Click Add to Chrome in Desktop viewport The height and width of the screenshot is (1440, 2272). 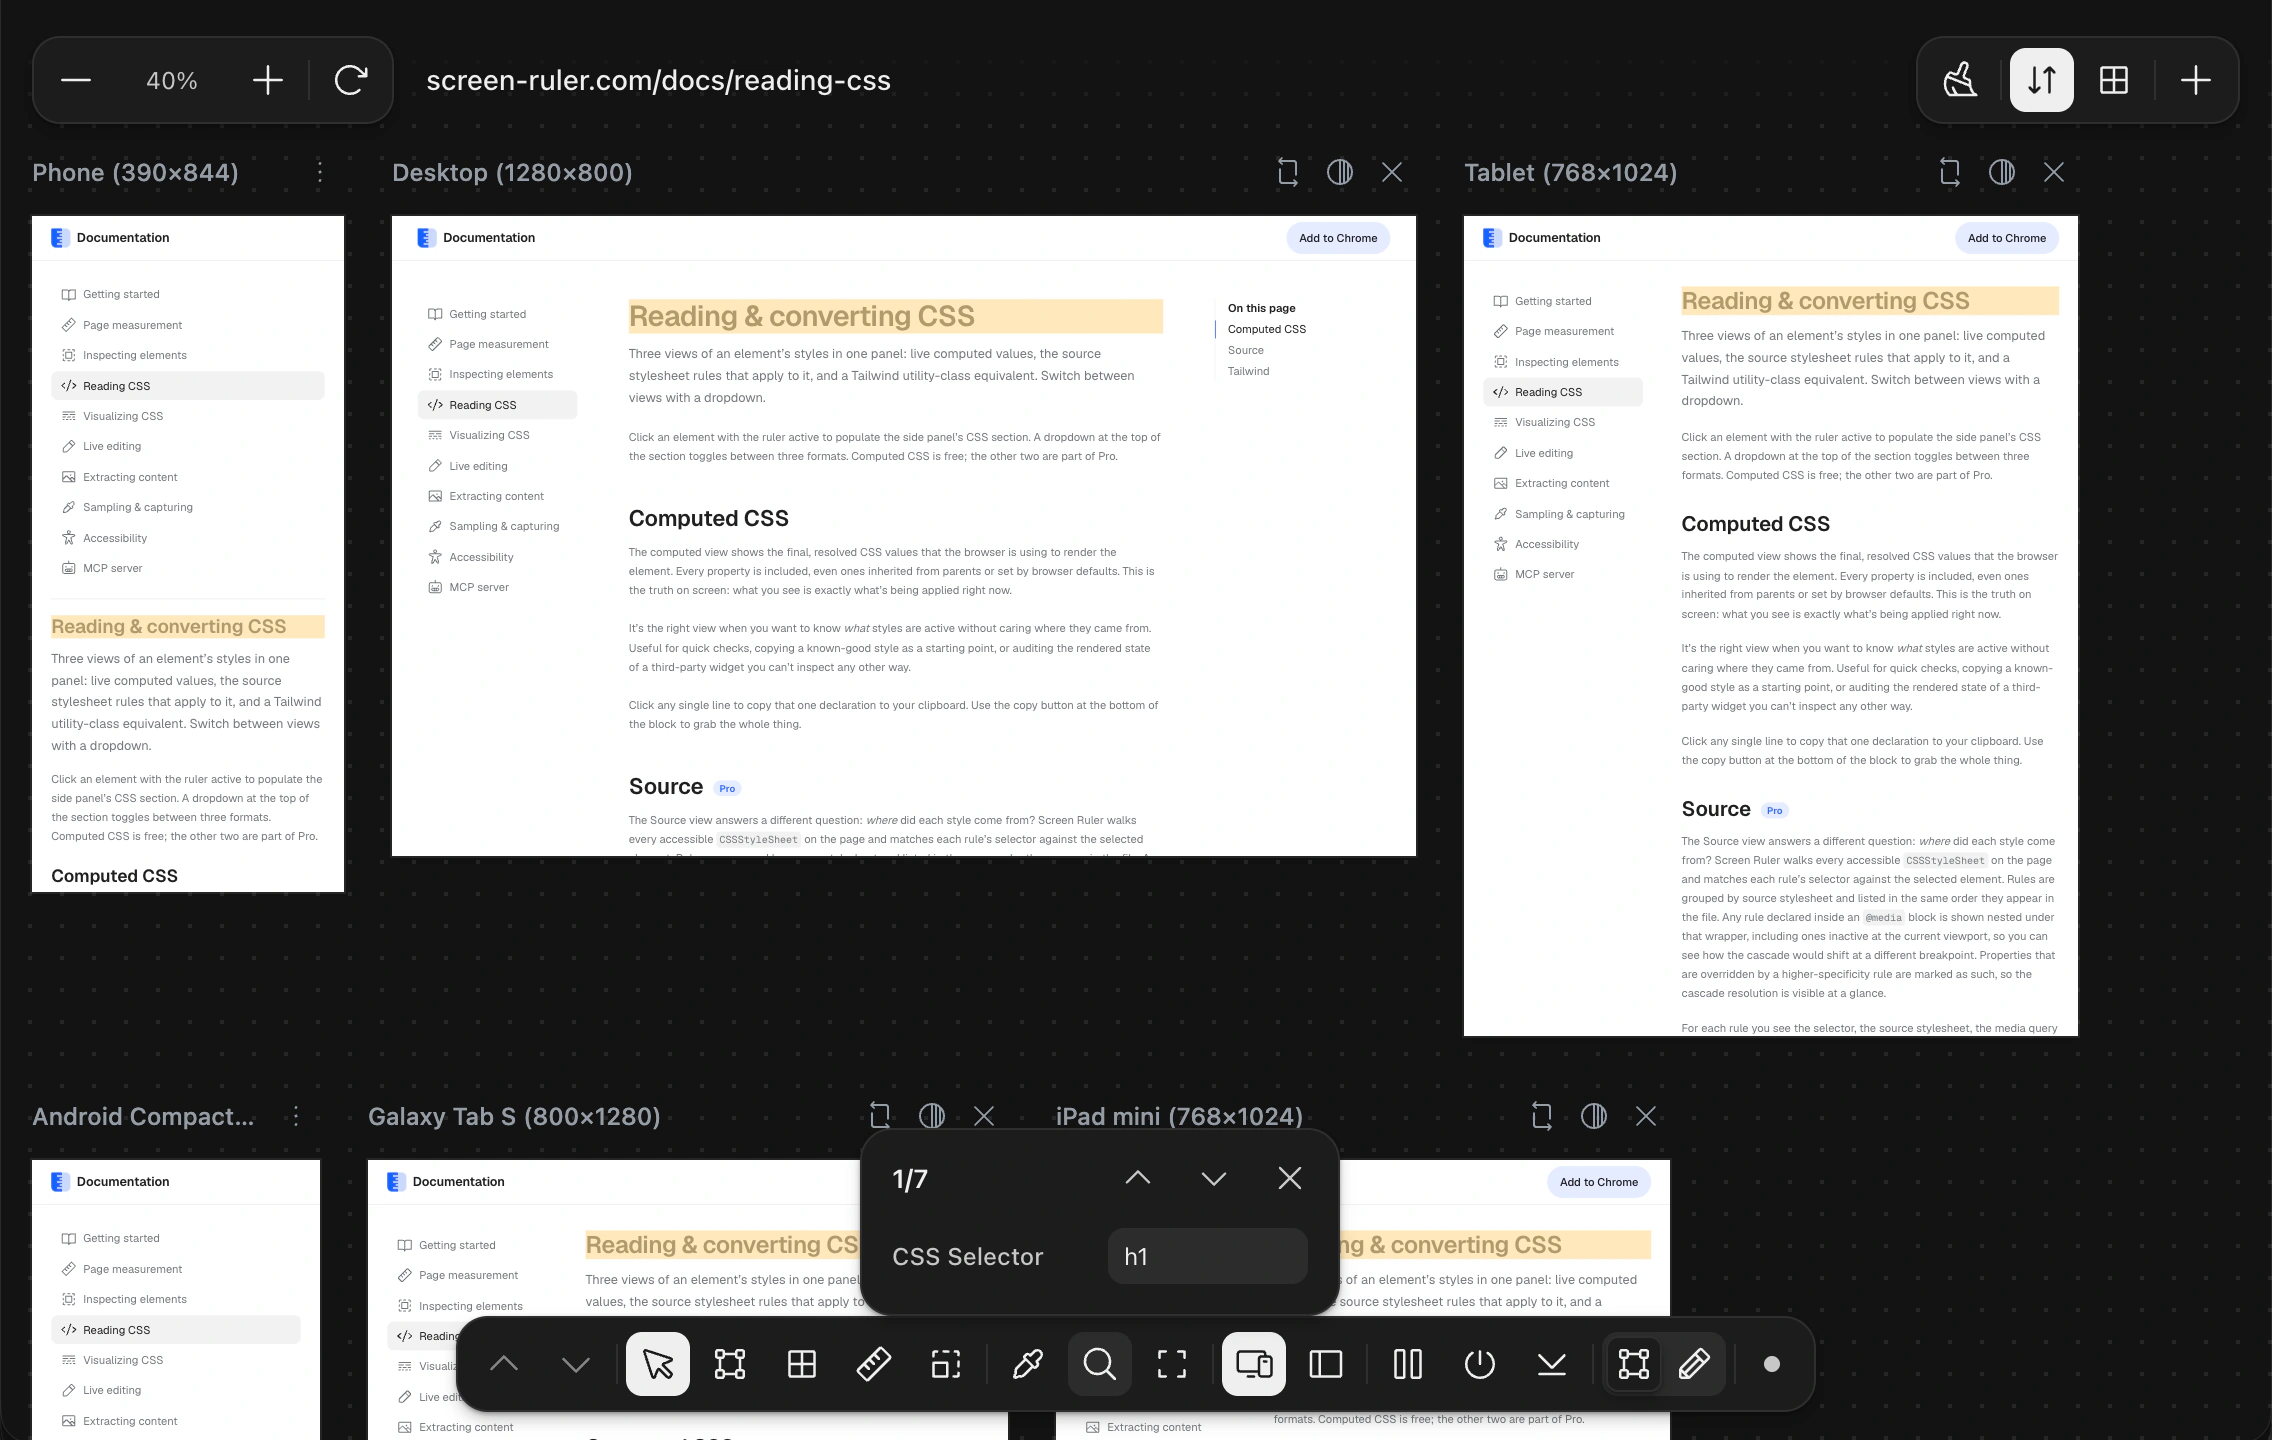(1338, 238)
